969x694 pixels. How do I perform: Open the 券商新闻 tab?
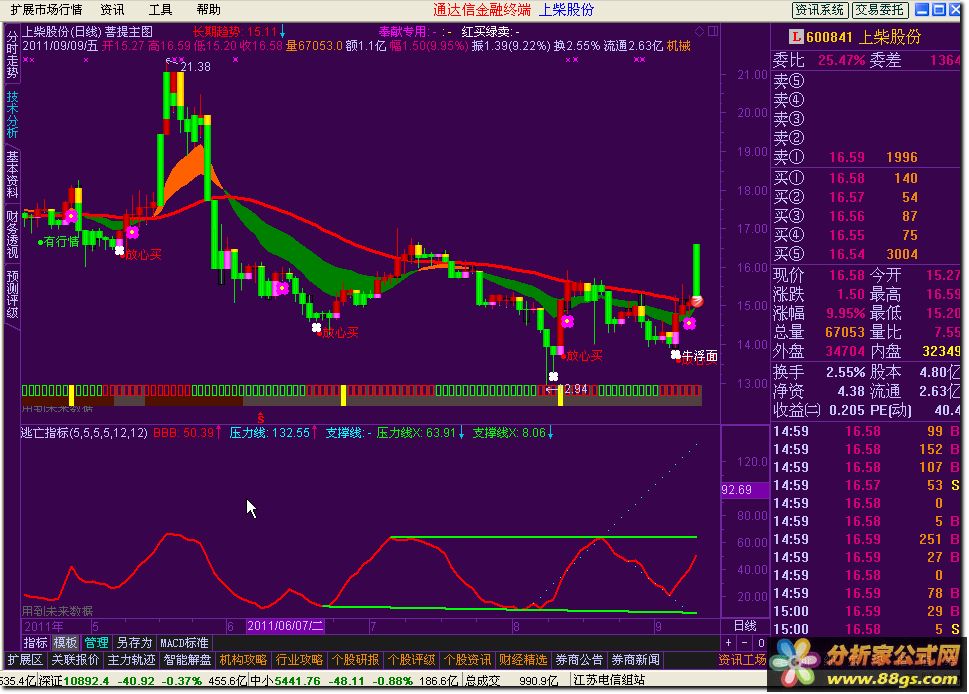click(x=635, y=660)
